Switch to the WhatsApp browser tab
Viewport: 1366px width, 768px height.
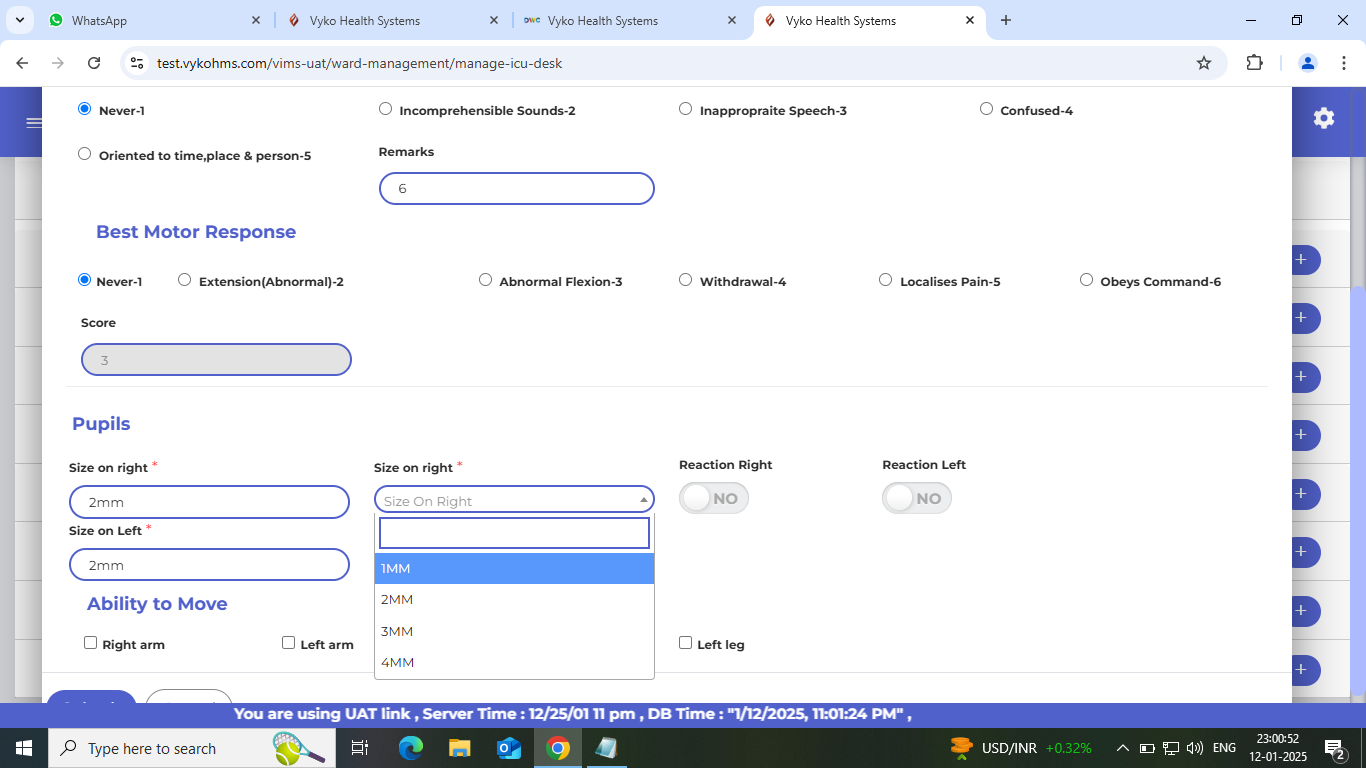[140, 20]
